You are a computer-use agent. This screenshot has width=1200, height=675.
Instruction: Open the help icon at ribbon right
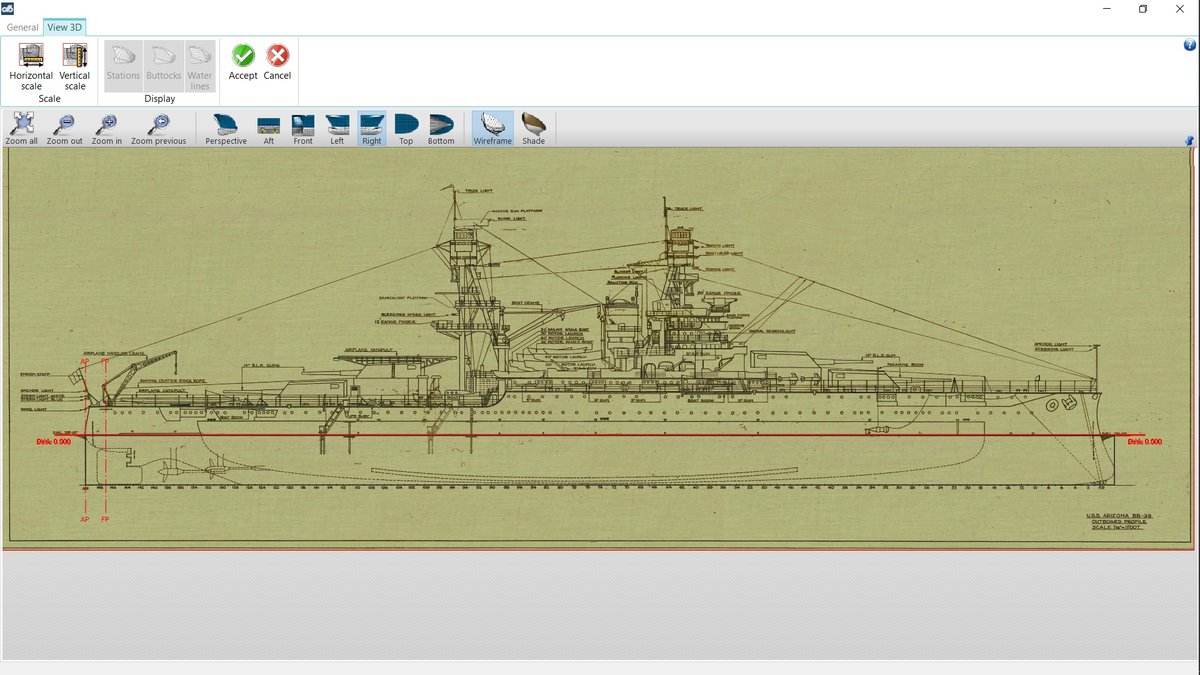(1189, 45)
